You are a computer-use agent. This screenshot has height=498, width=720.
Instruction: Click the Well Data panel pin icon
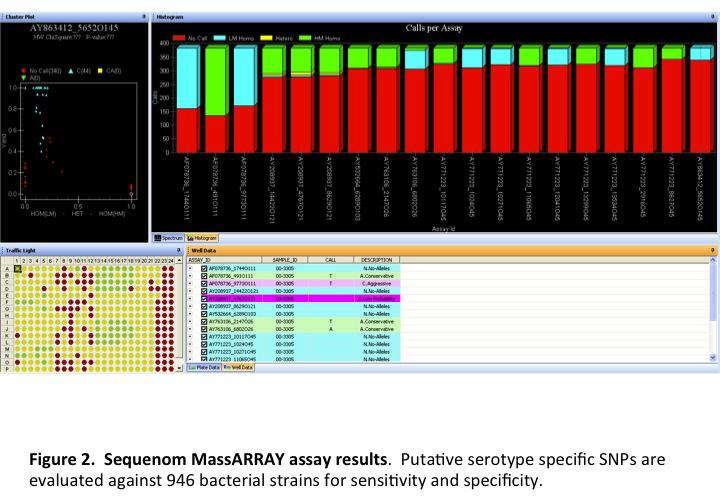[x=712, y=249]
